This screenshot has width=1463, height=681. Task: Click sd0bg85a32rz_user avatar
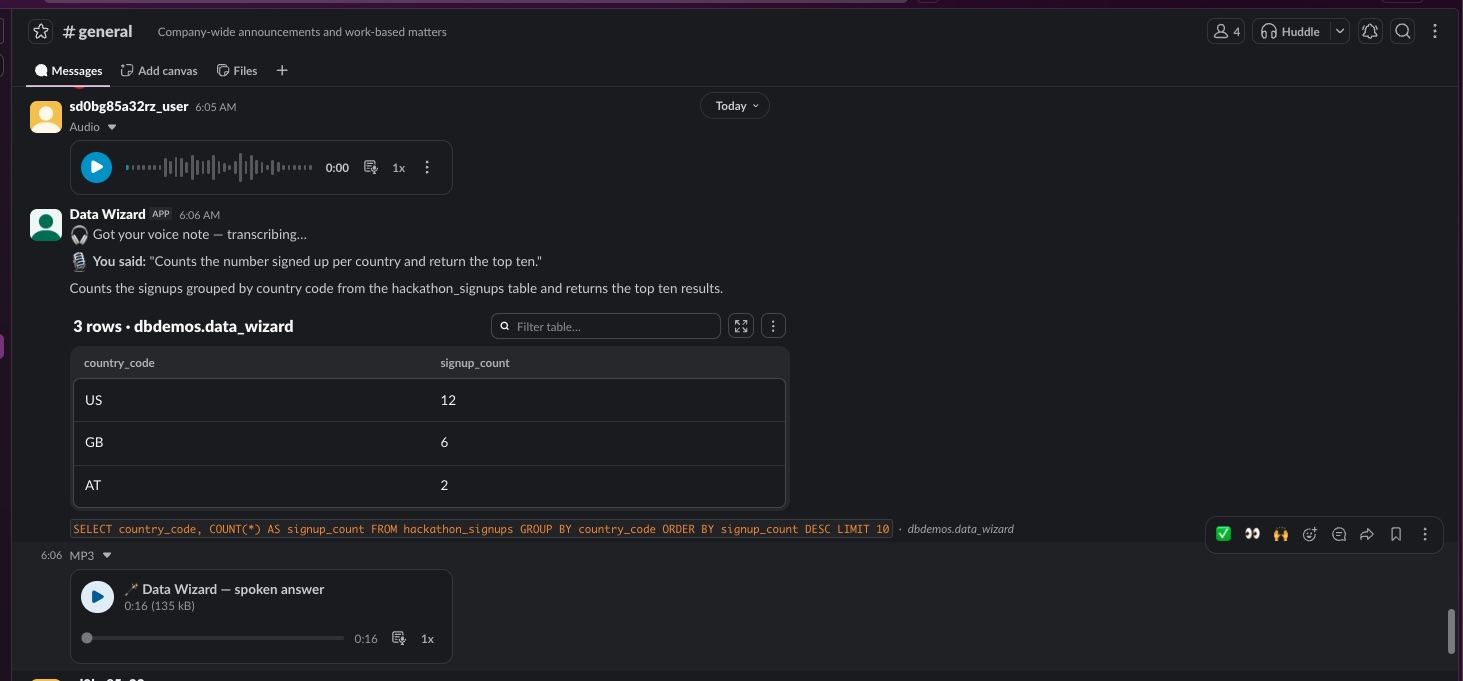pos(46,117)
